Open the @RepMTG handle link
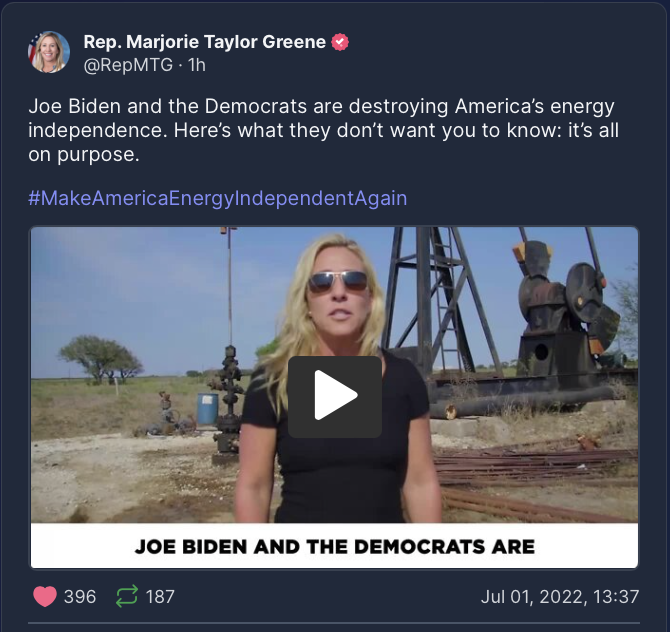This screenshot has height=632, width=670. point(128,65)
